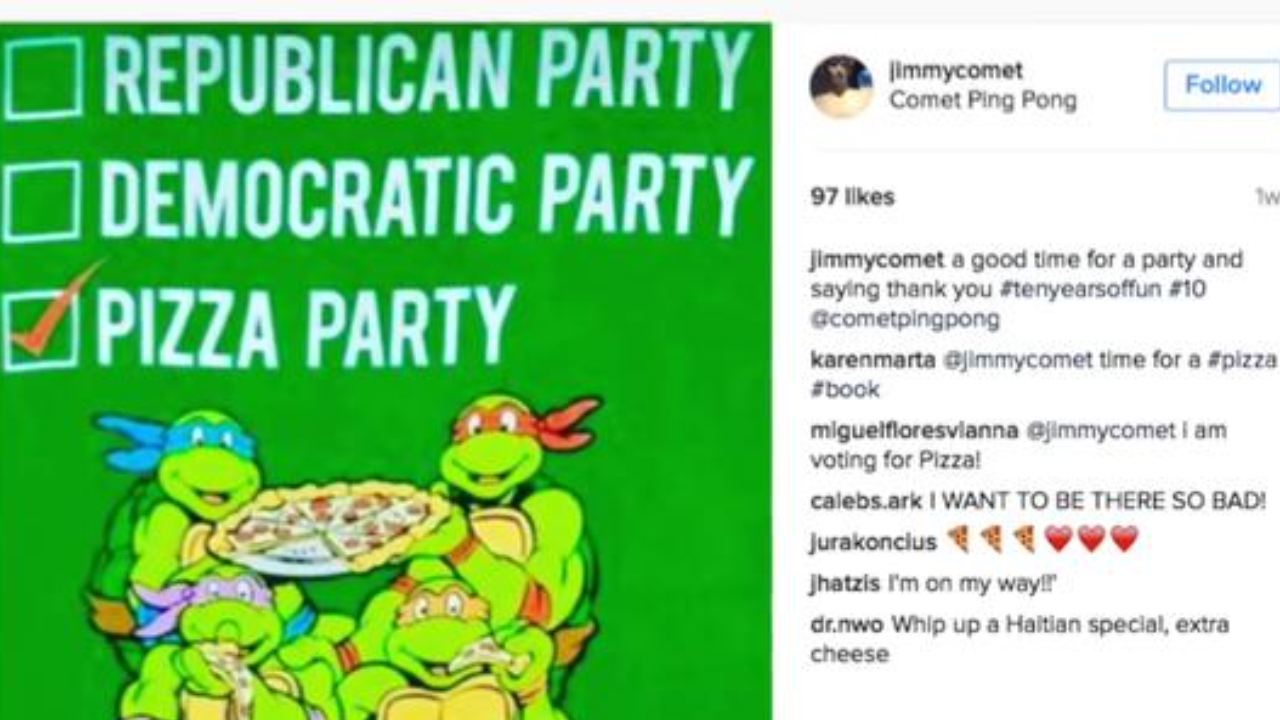Viewport: 1280px width, 720px height.
Task: Open jimmycomet profile avatar
Action: (840, 86)
